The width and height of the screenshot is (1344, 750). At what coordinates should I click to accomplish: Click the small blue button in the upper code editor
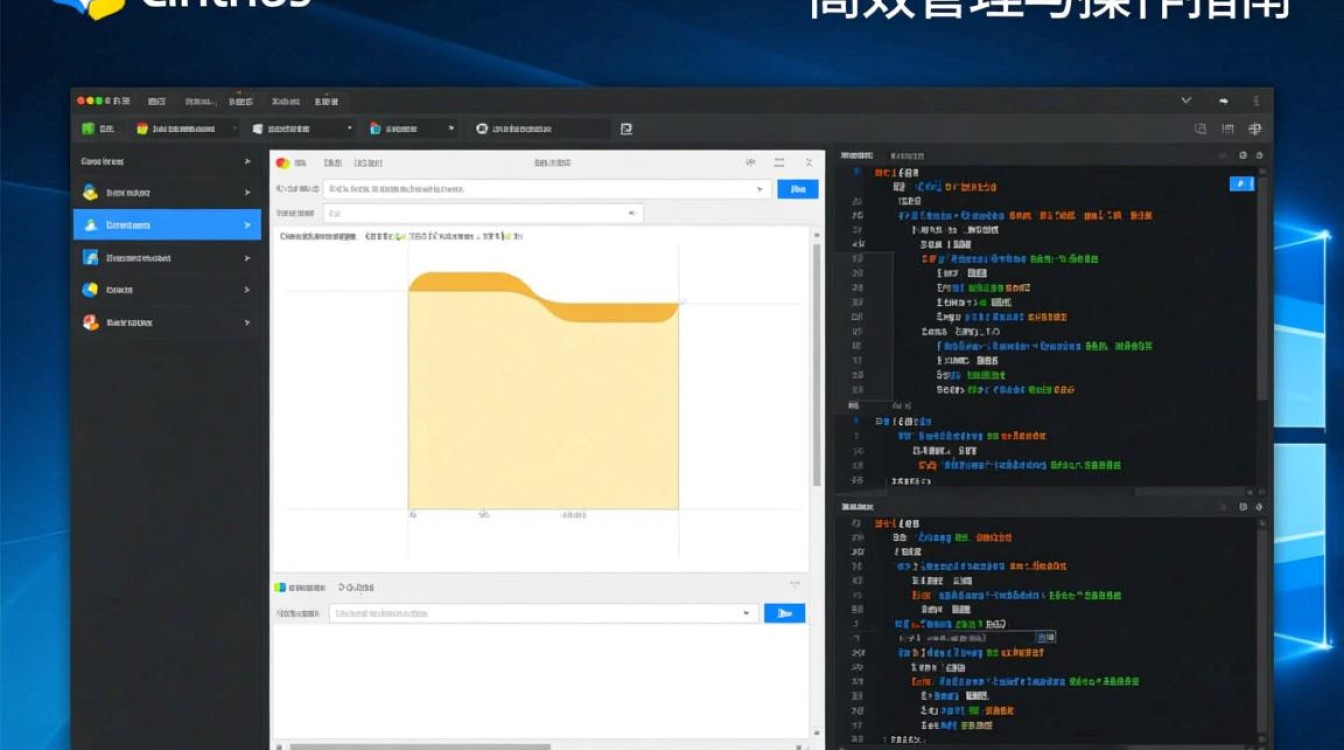click(1241, 183)
